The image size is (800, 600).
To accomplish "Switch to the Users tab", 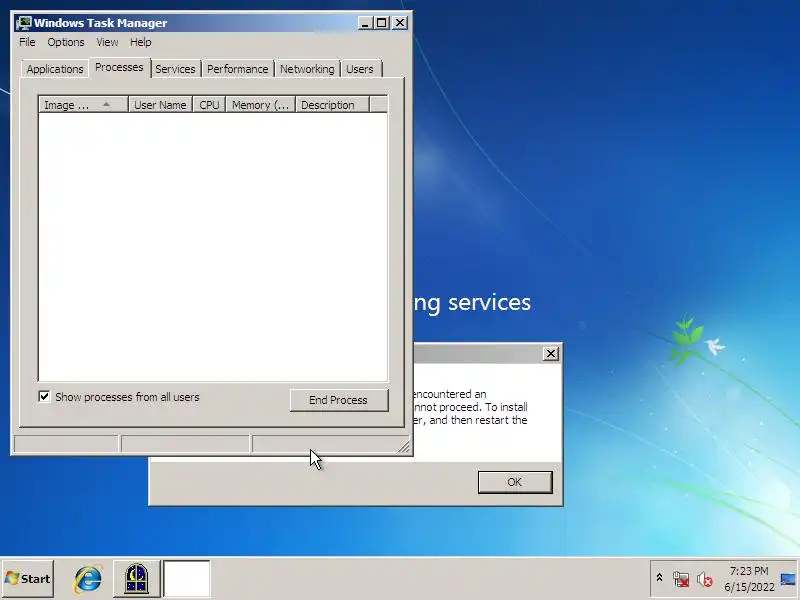I will [360, 69].
